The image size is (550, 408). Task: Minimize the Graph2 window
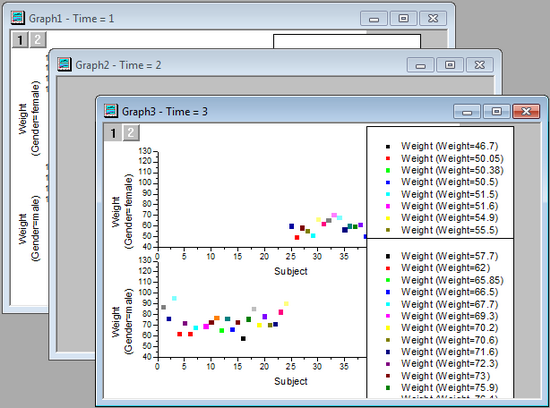(421, 65)
